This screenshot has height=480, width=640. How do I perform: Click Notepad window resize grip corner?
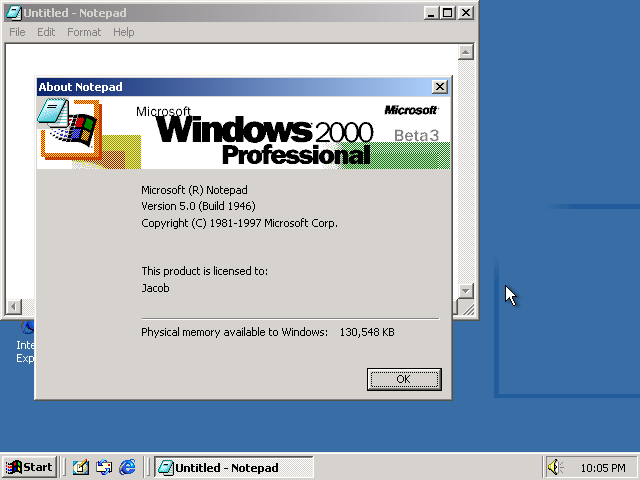pos(468,308)
